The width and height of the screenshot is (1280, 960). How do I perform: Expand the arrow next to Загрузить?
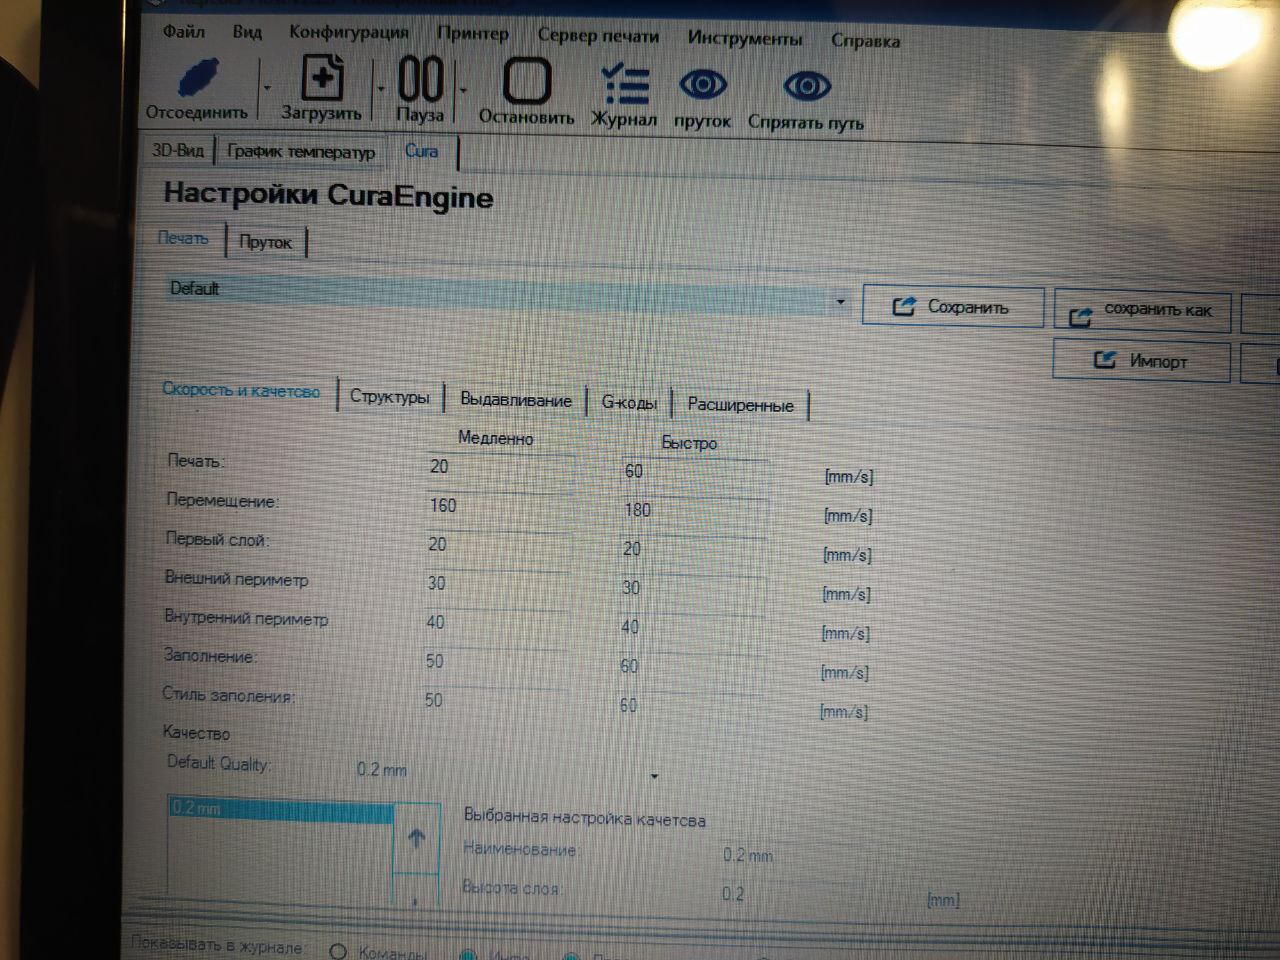pyautogui.click(x=380, y=89)
